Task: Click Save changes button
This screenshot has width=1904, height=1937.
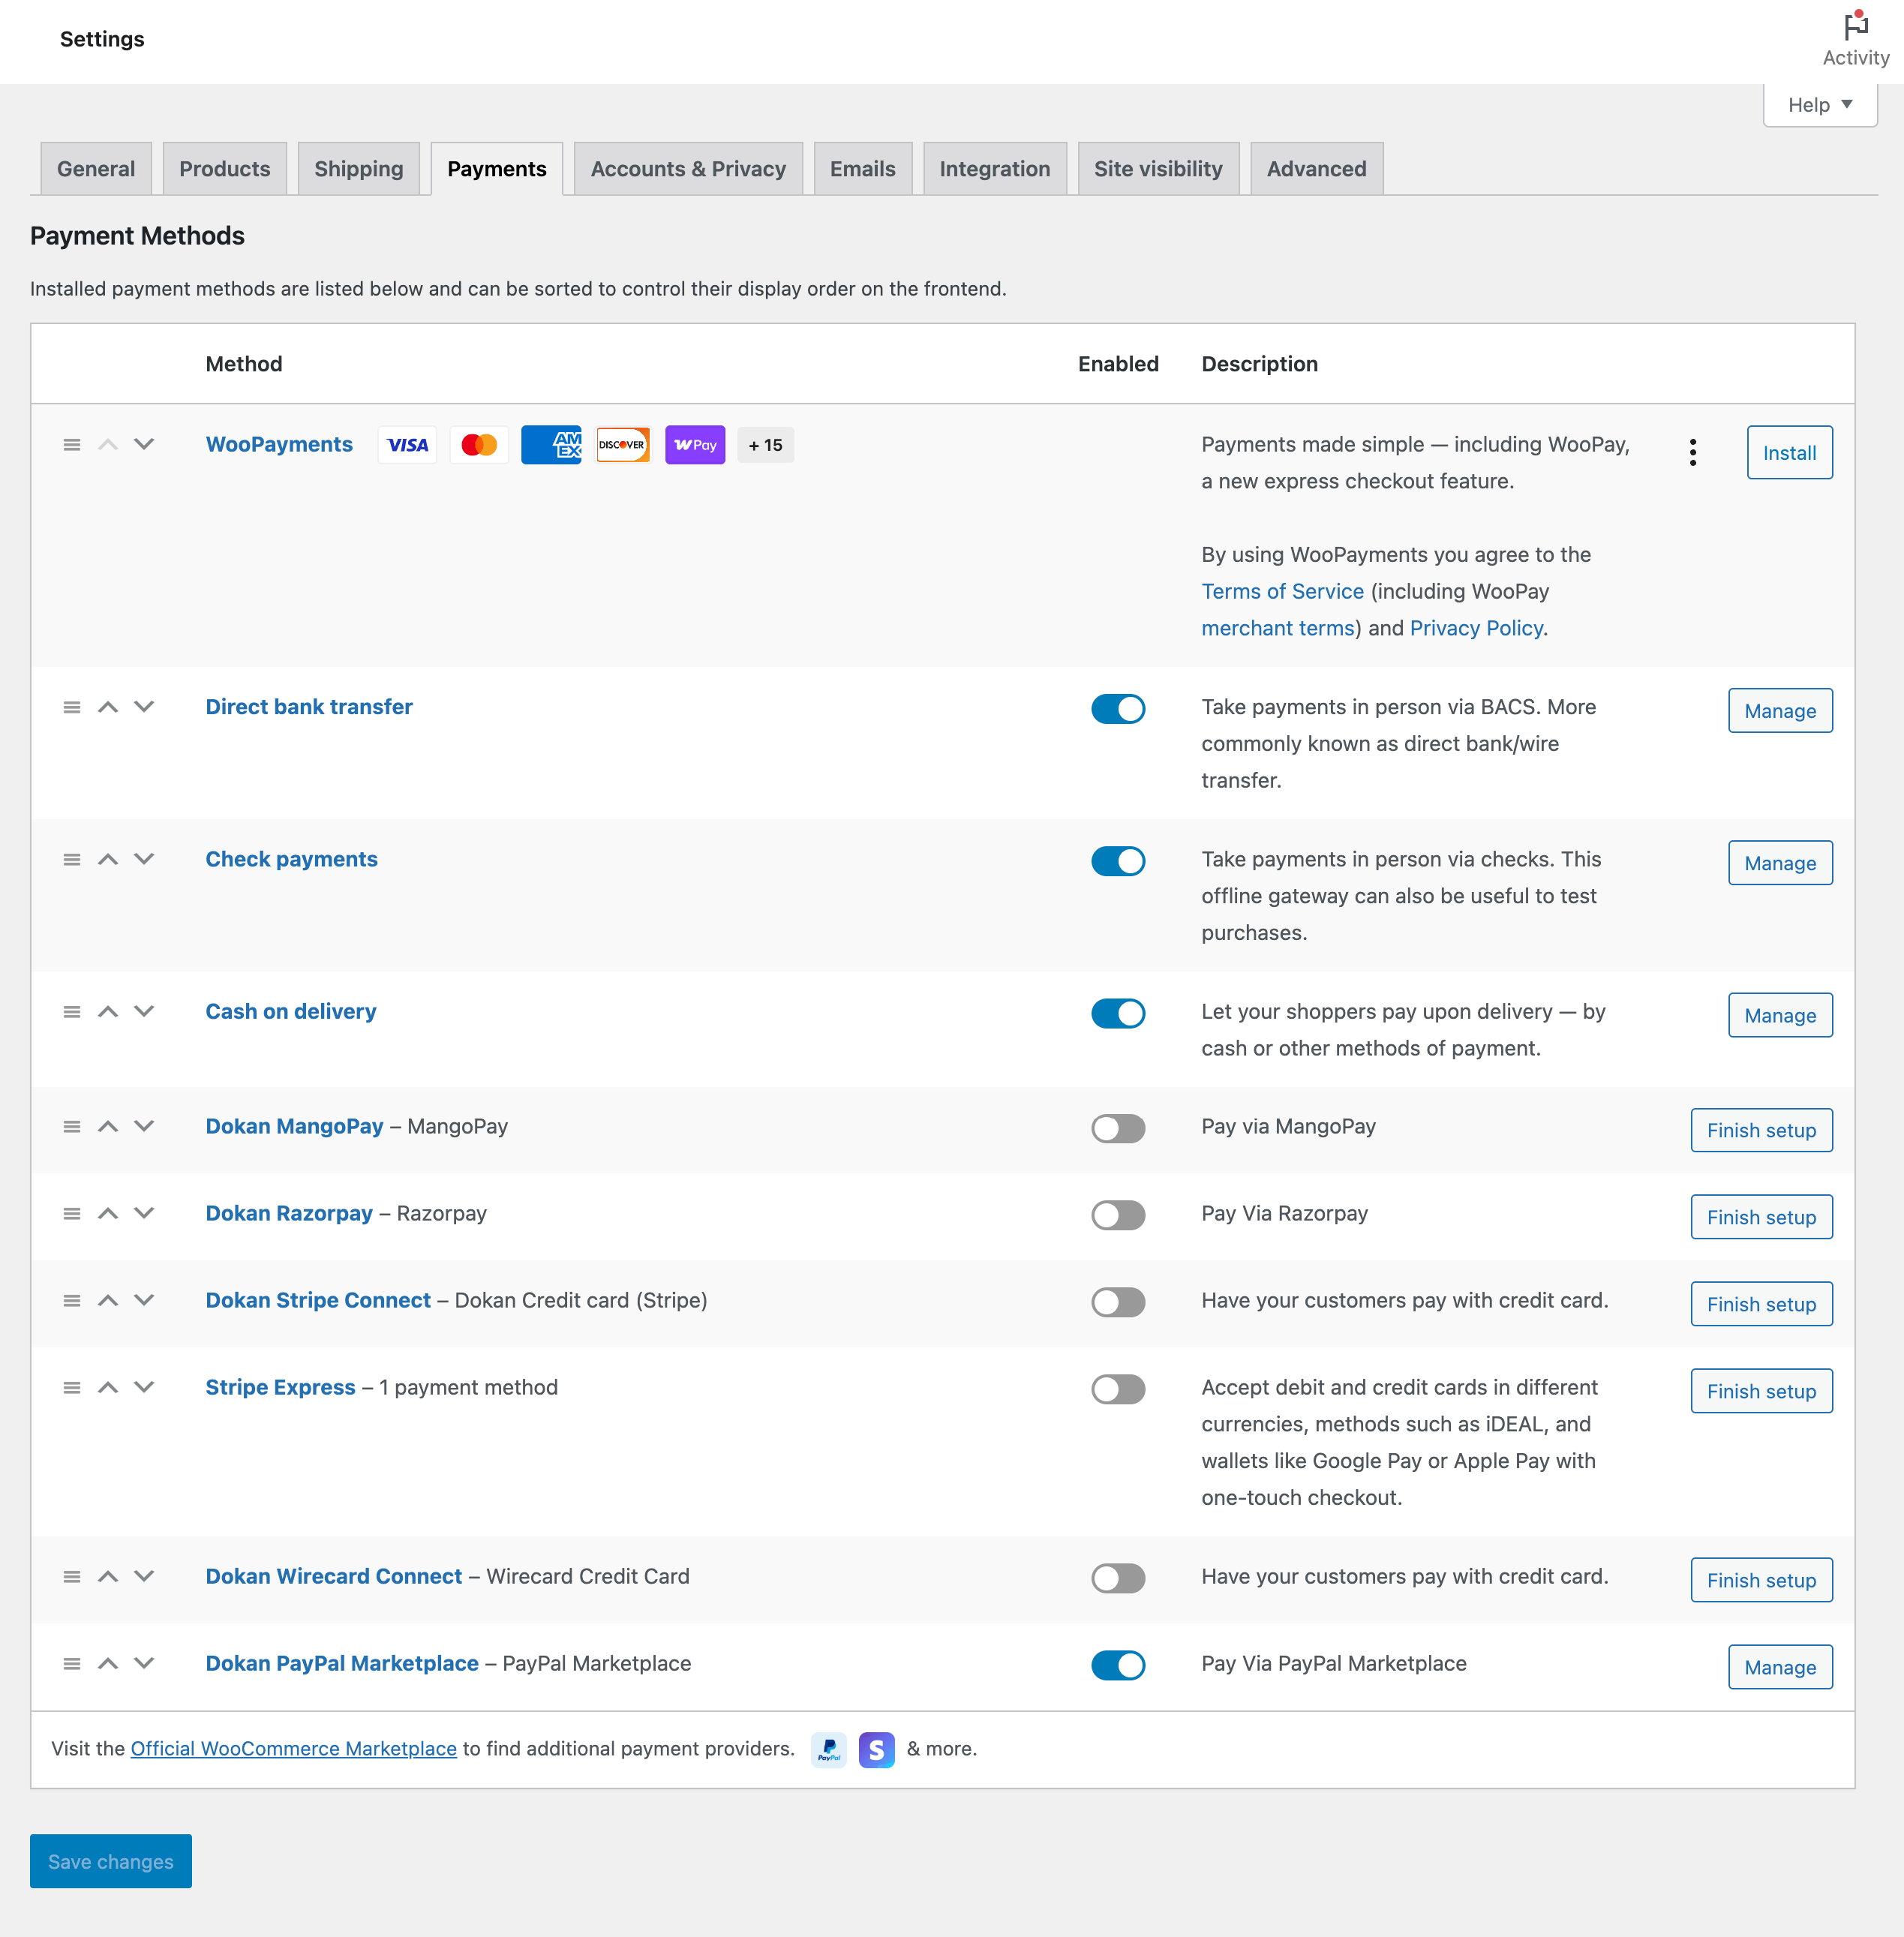Action: (111, 1861)
